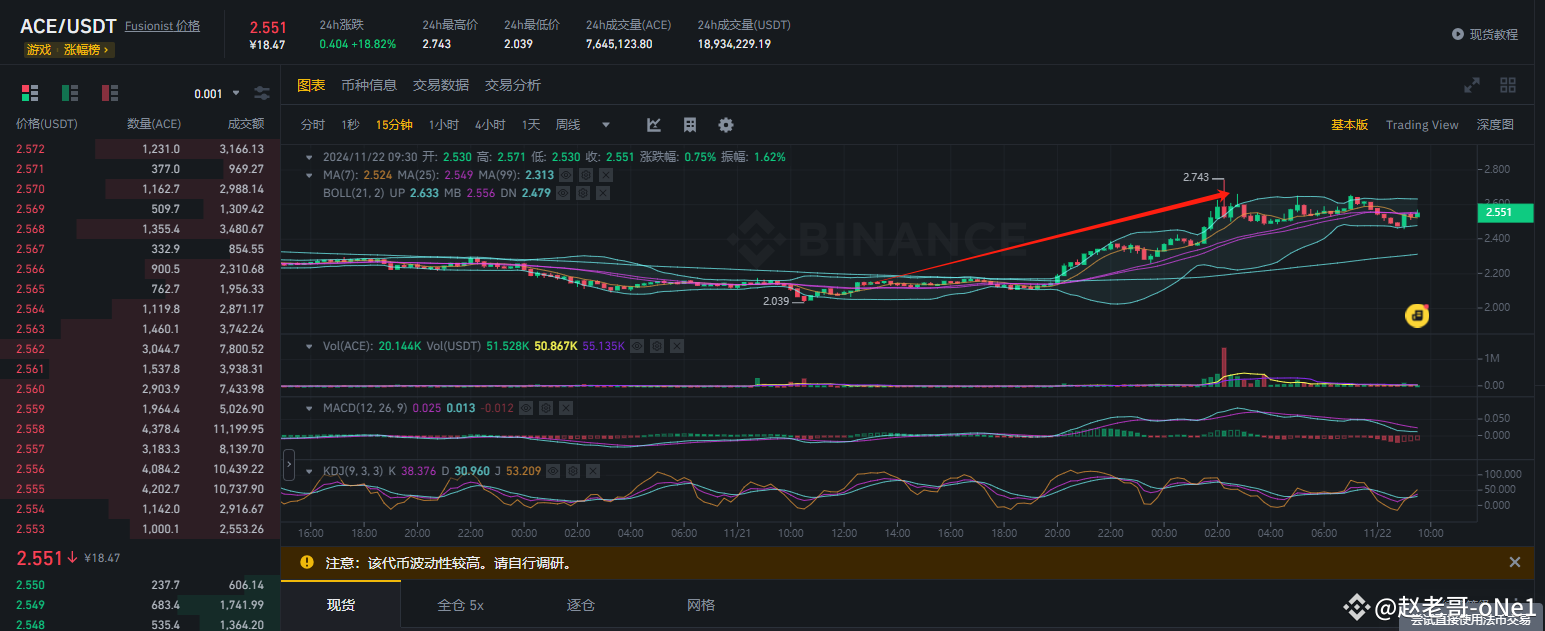The height and width of the screenshot is (631, 1545).
Task: Open BOLL indicator settings gear
Action: tap(585, 192)
